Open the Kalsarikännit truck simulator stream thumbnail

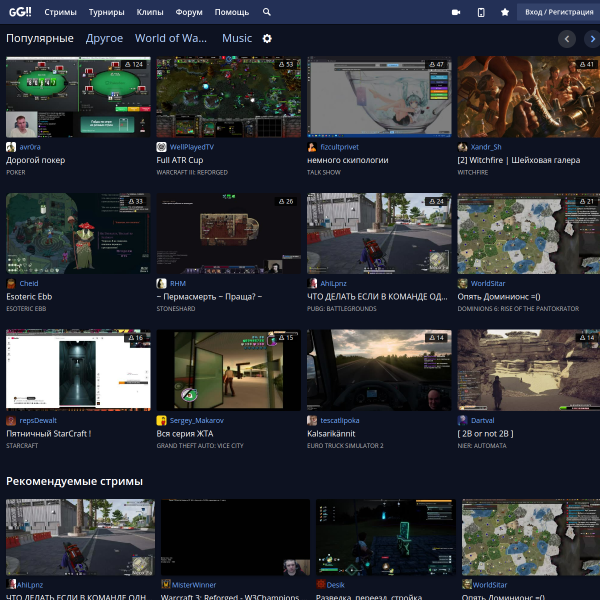[378, 370]
